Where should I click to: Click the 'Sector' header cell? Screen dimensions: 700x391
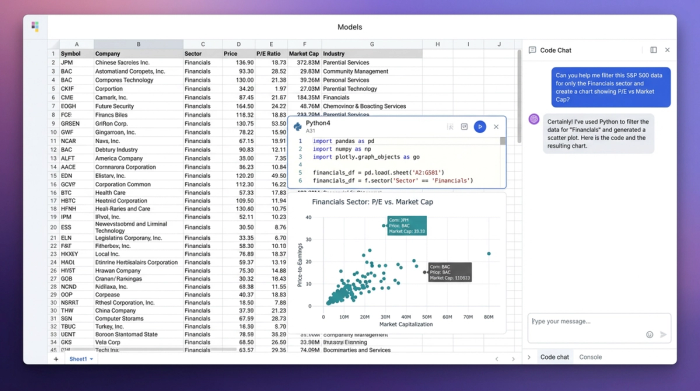coord(203,54)
